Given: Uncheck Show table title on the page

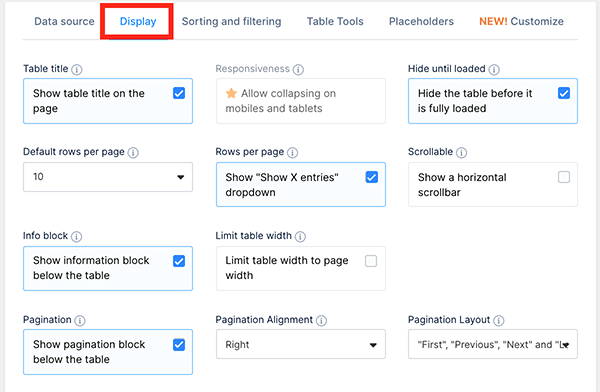Looking at the screenshot, I should (x=179, y=93).
